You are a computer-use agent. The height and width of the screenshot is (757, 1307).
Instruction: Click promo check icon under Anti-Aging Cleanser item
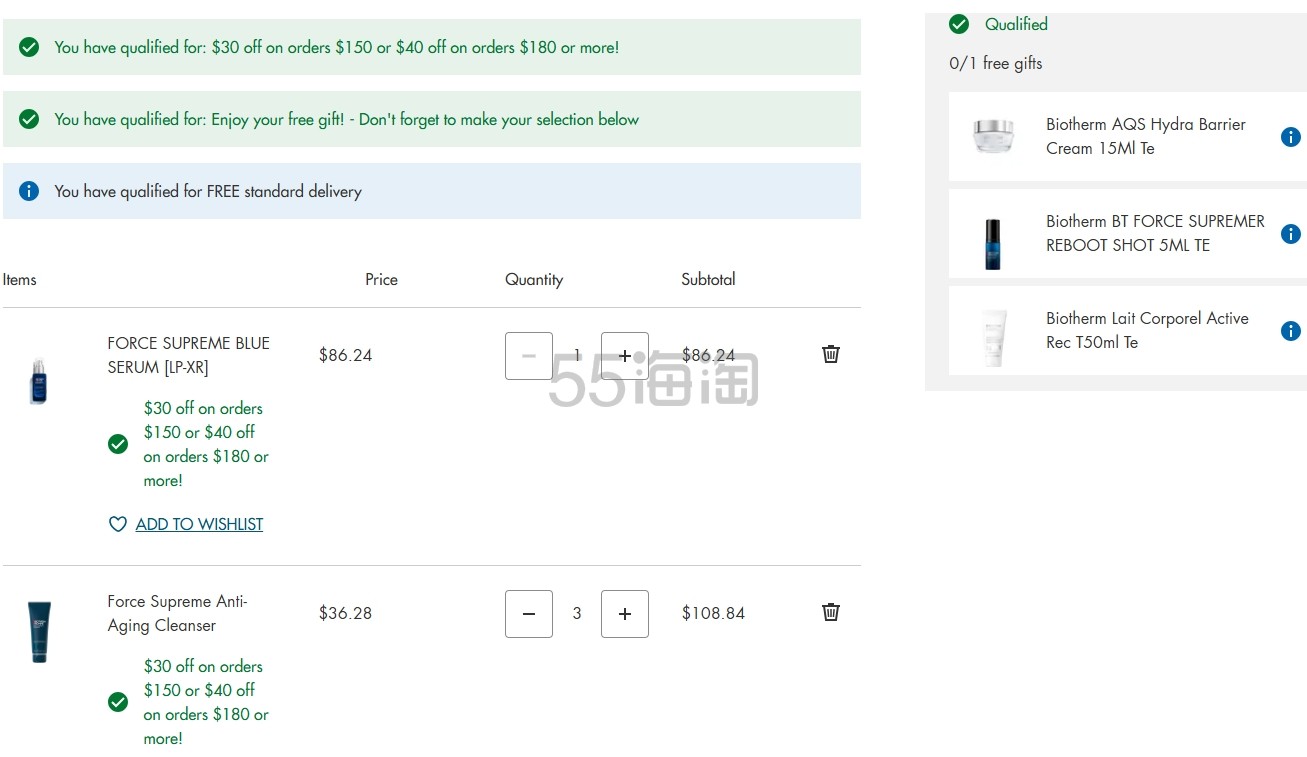point(118,702)
